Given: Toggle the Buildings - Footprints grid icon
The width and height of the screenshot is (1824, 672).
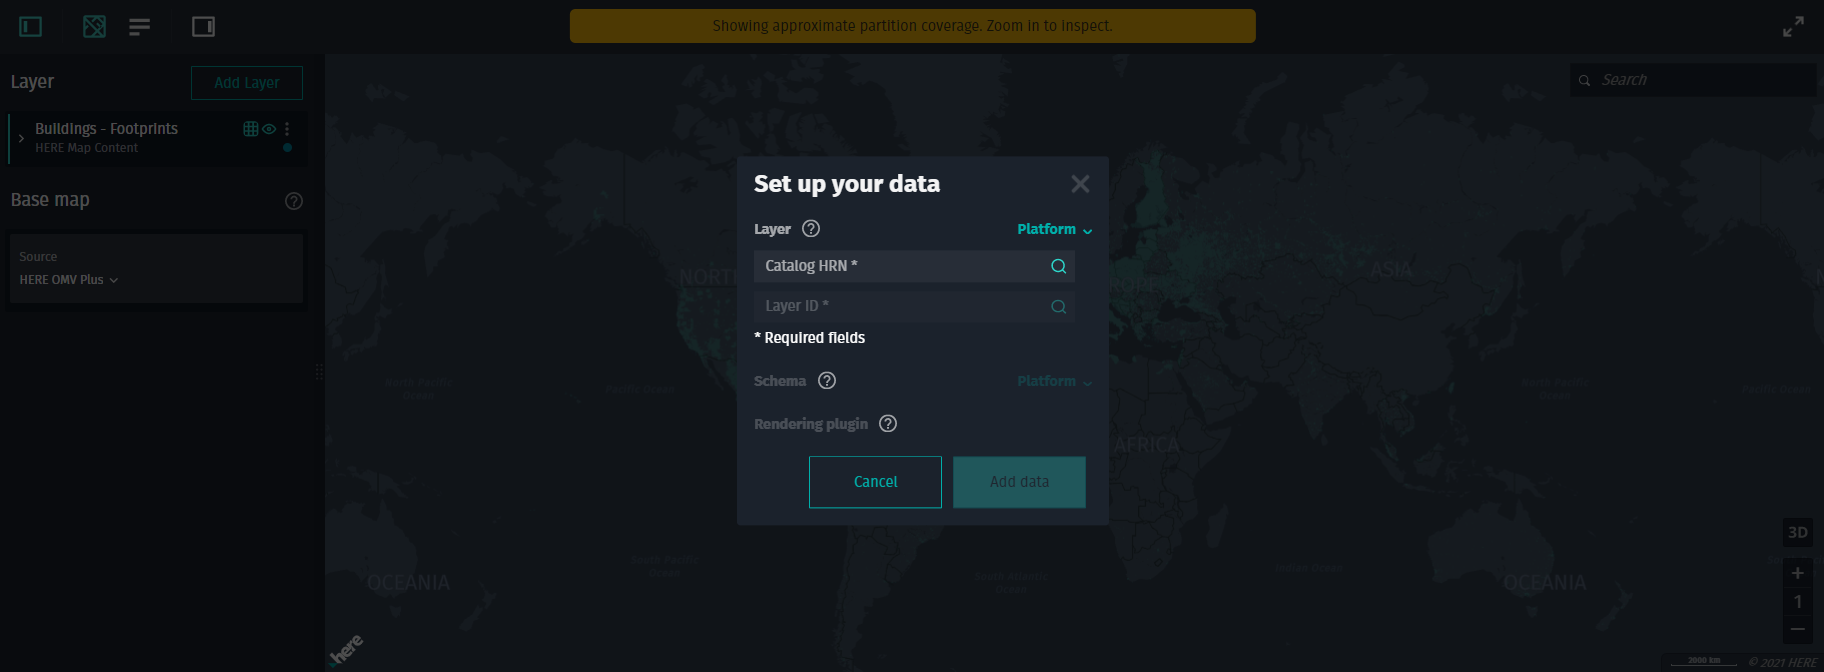Looking at the screenshot, I should (x=251, y=129).
